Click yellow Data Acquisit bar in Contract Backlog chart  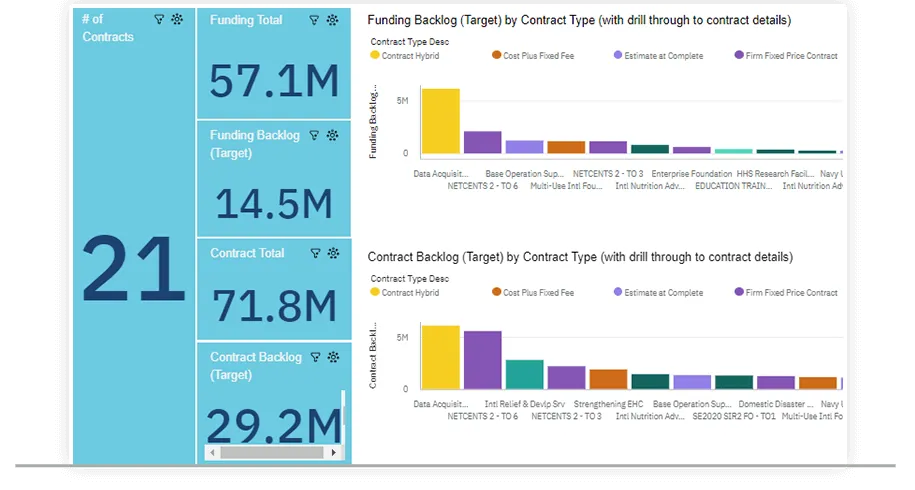441,358
